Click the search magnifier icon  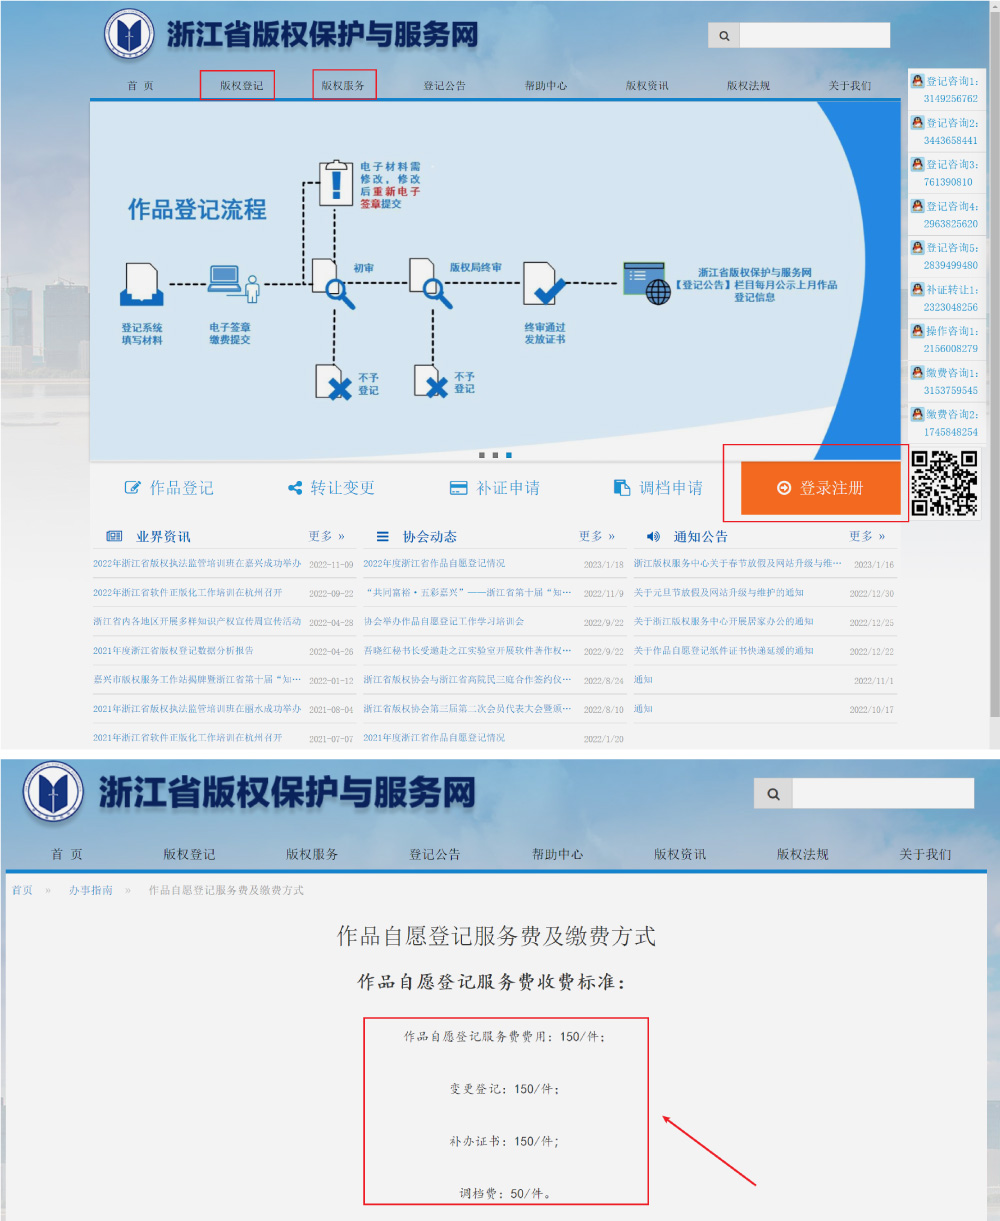coord(723,34)
